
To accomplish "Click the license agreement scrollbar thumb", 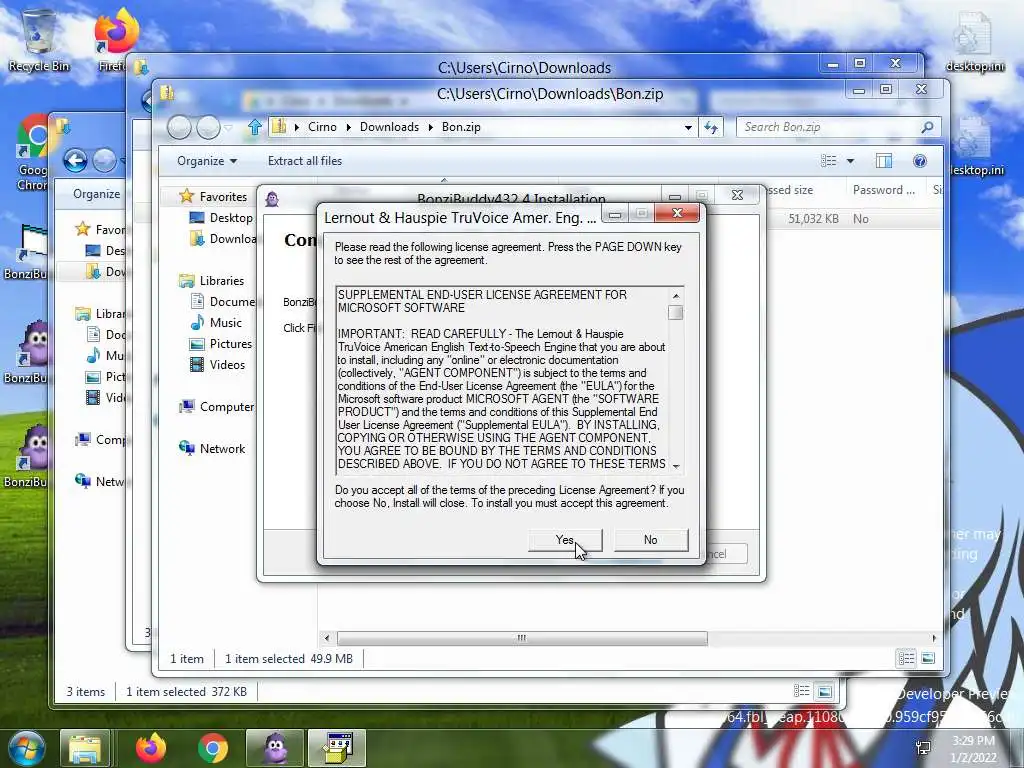I will (x=676, y=313).
